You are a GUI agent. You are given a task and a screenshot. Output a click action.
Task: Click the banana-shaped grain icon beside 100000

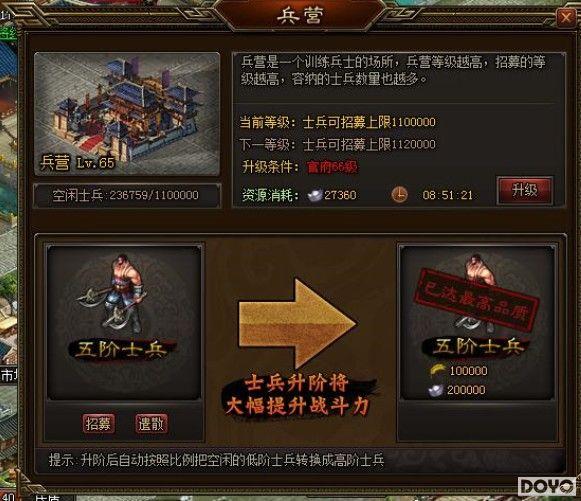point(438,370)
